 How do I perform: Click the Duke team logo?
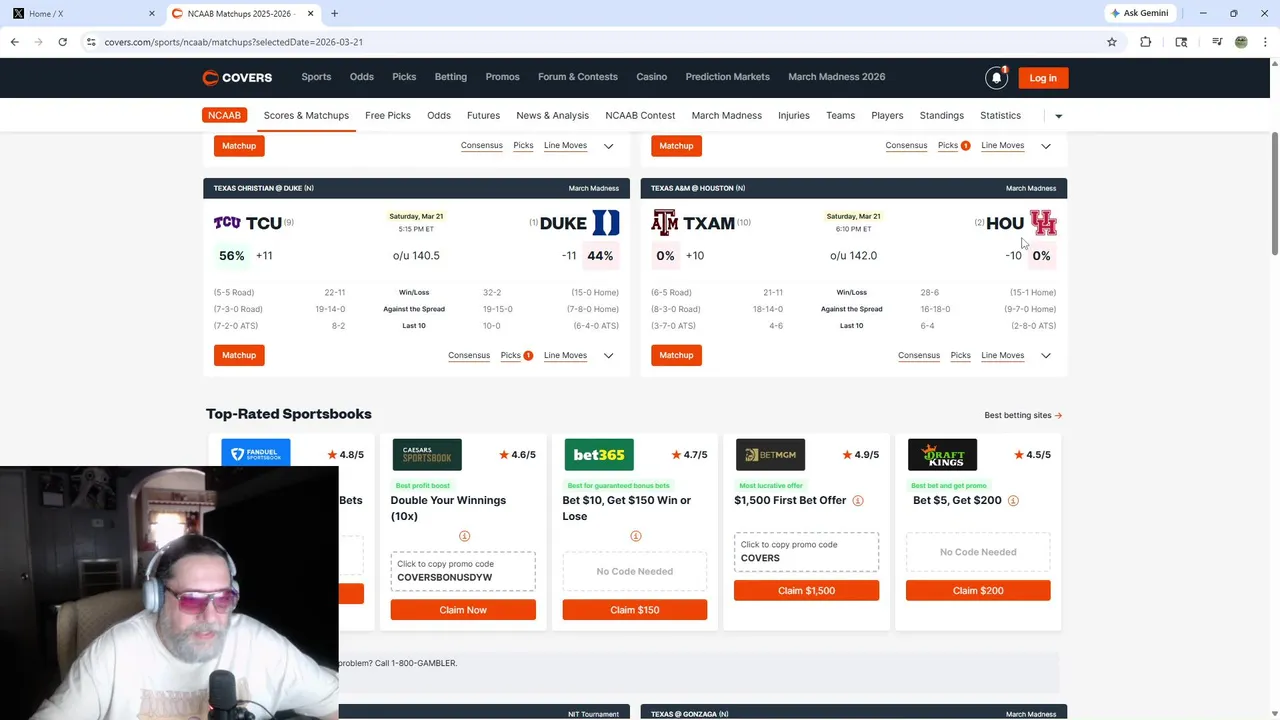tap(605, 223)
